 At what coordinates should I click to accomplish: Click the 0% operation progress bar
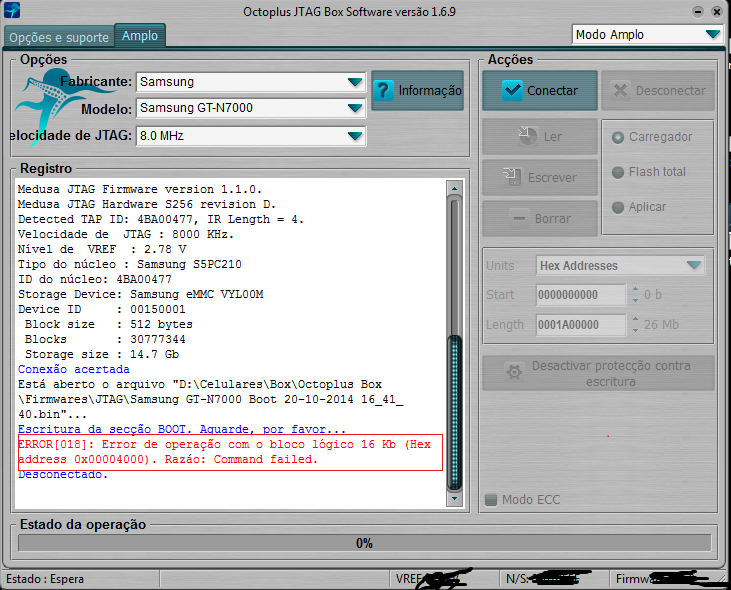(365, 543)
